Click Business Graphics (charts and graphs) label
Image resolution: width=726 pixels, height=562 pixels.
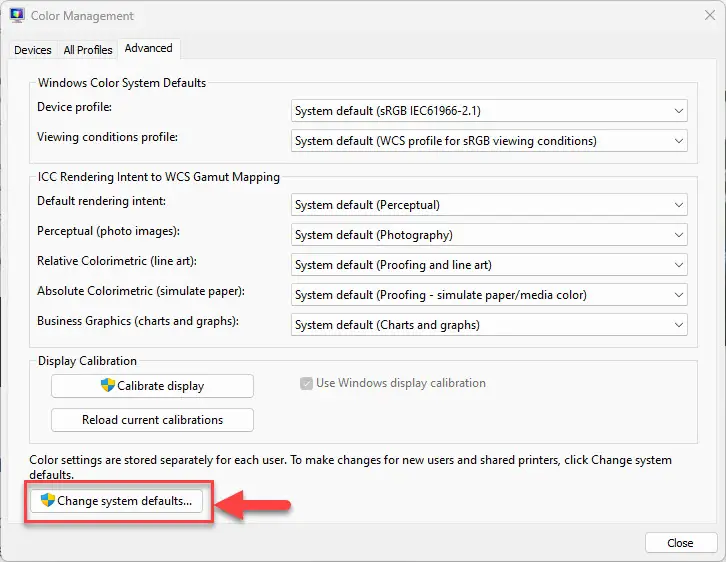[x=138, y=321]
